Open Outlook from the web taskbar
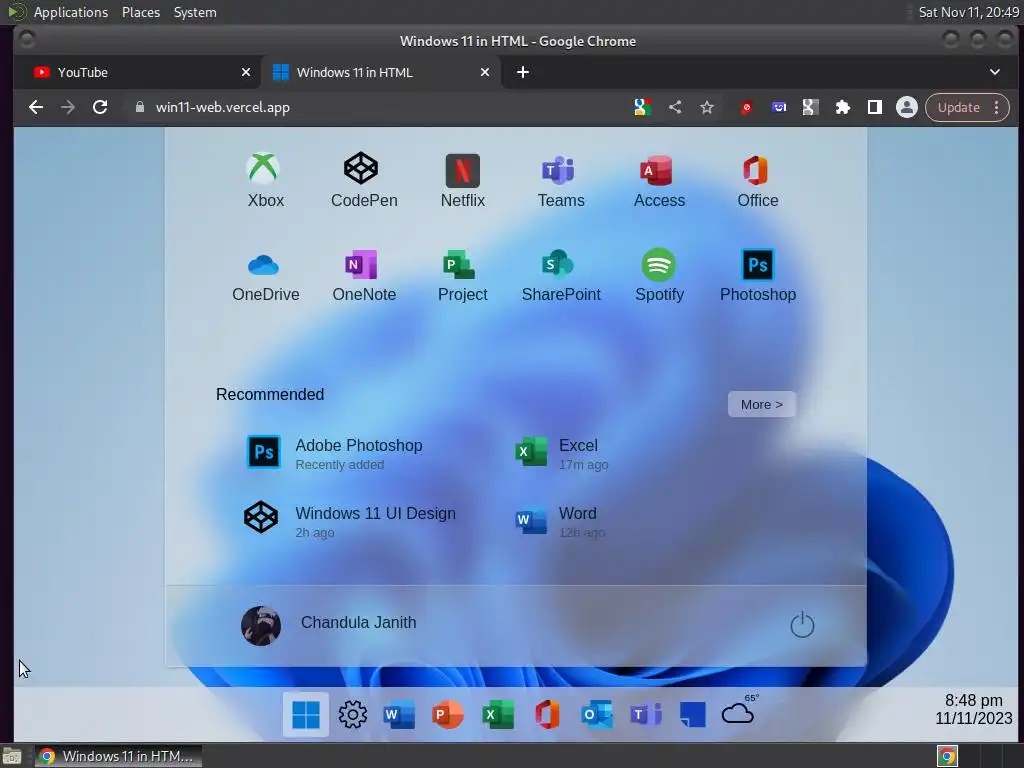 click(x=596, y=714)
